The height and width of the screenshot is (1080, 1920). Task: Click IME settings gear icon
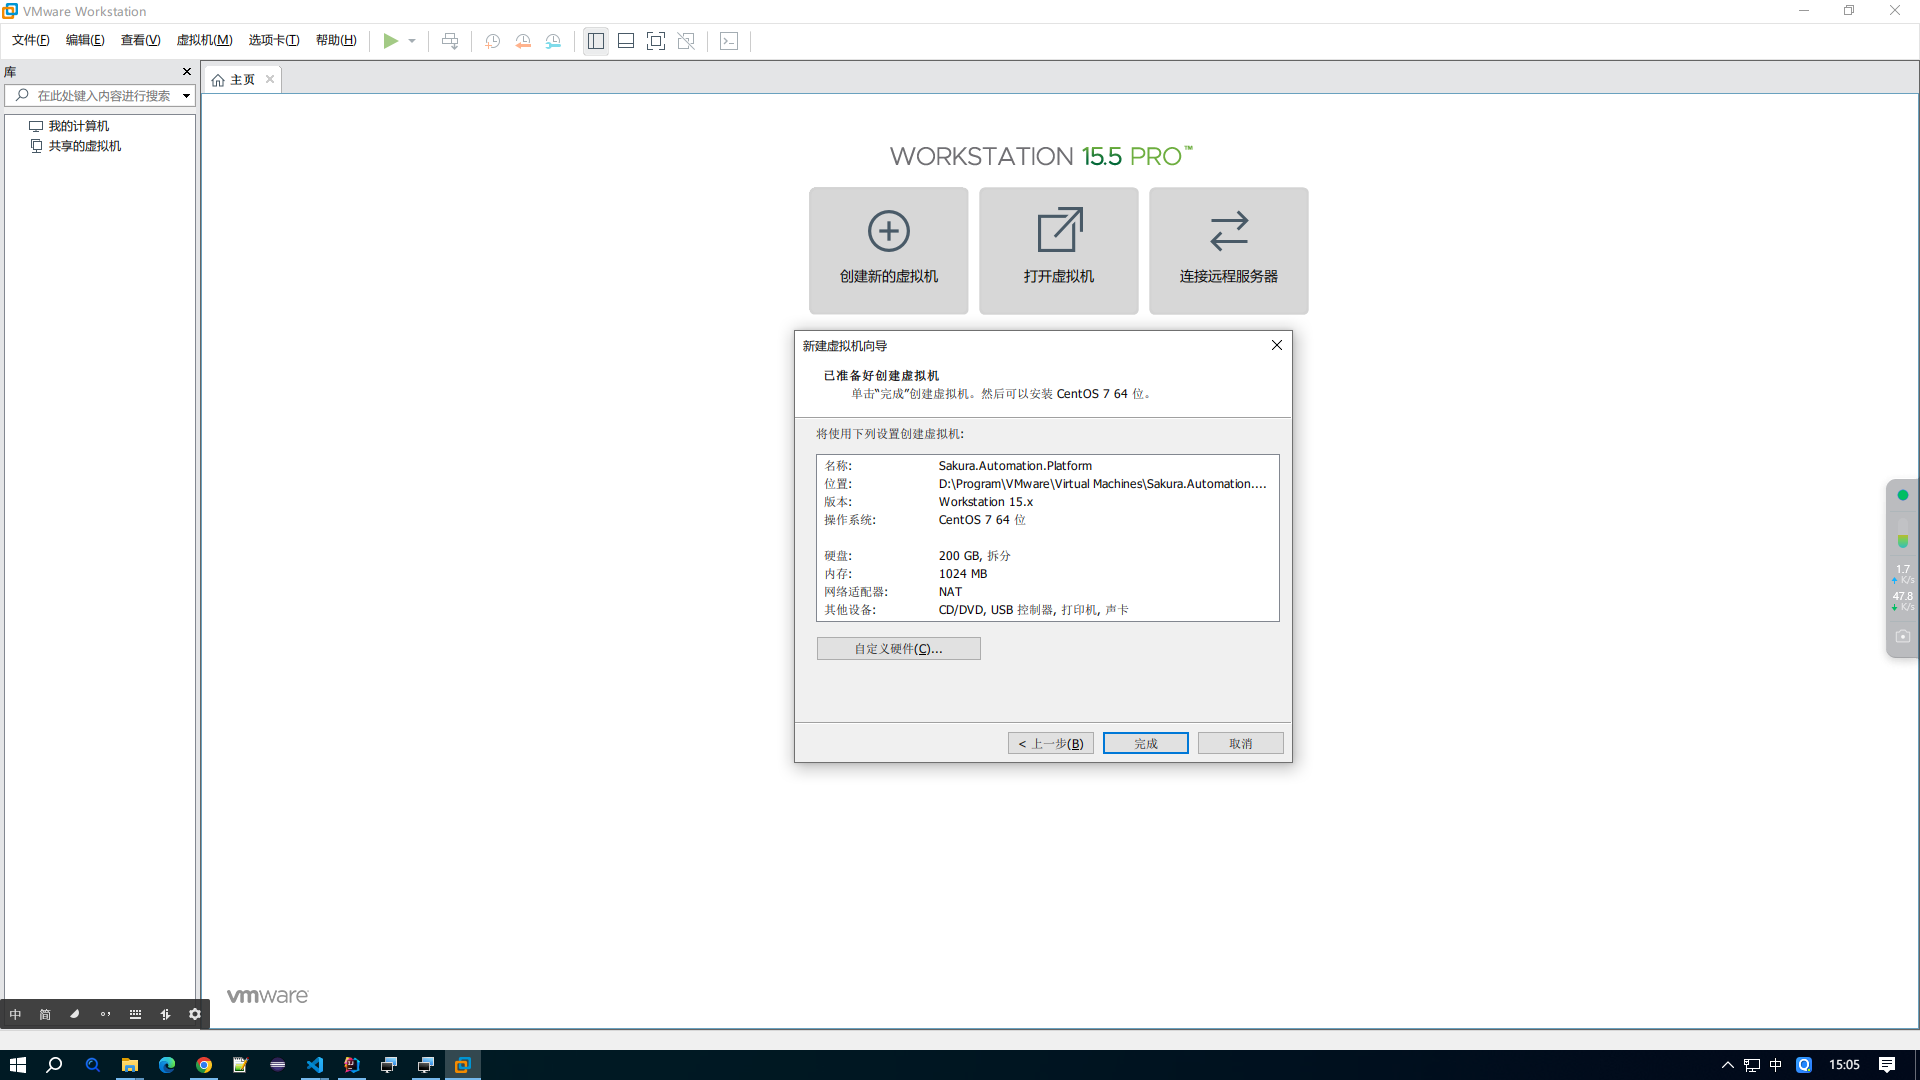[195, 1014]
